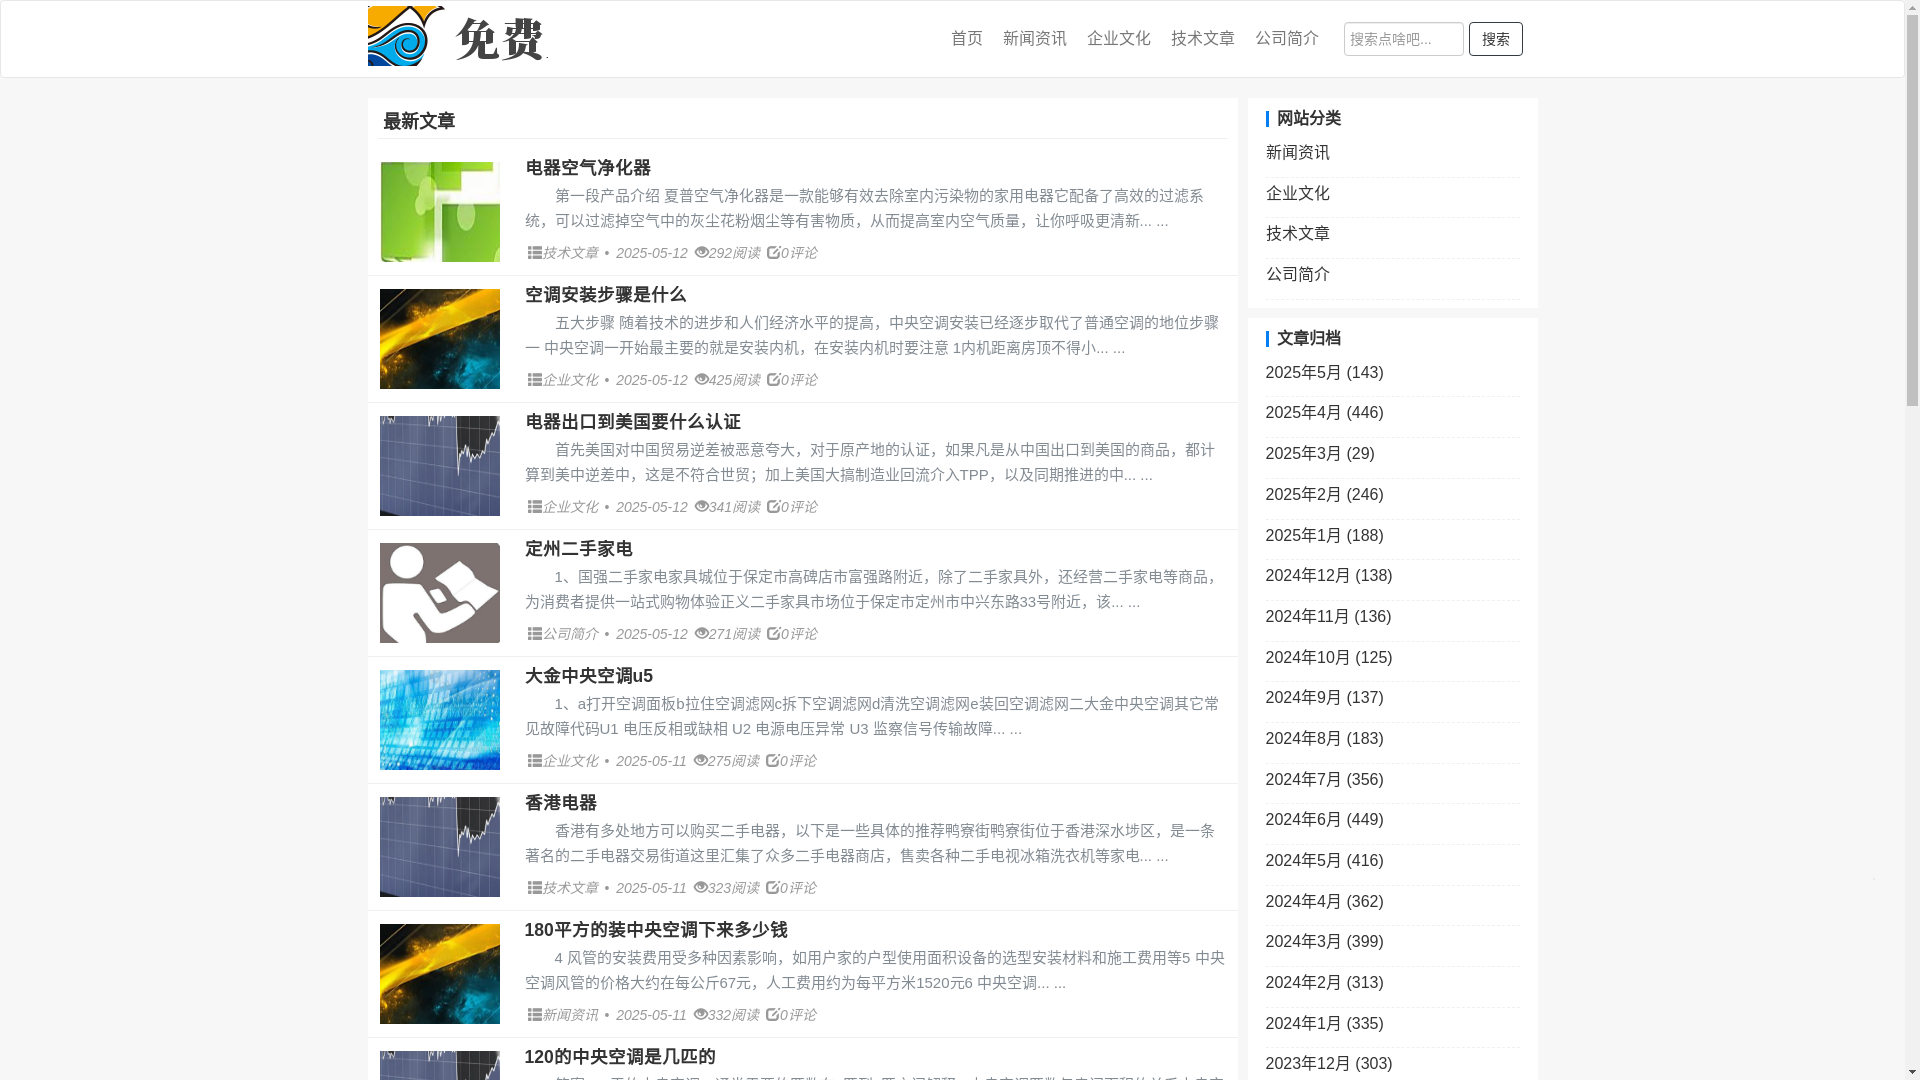Click the comment icon on the 香港电器 article
Viewport: 1920px width, 1080px height.
tap(772, 888)
